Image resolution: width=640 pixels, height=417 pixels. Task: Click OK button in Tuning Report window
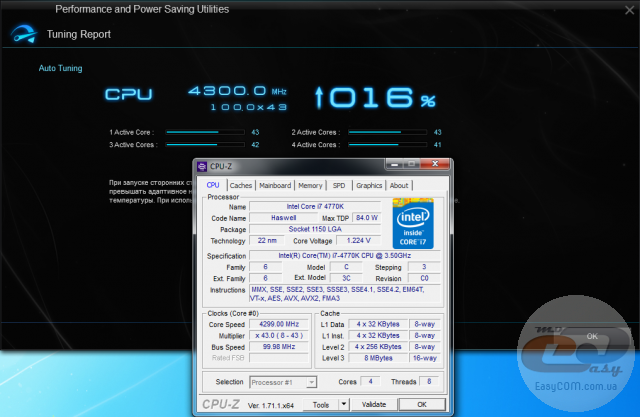pyautogui.click(x=592, y=336)
